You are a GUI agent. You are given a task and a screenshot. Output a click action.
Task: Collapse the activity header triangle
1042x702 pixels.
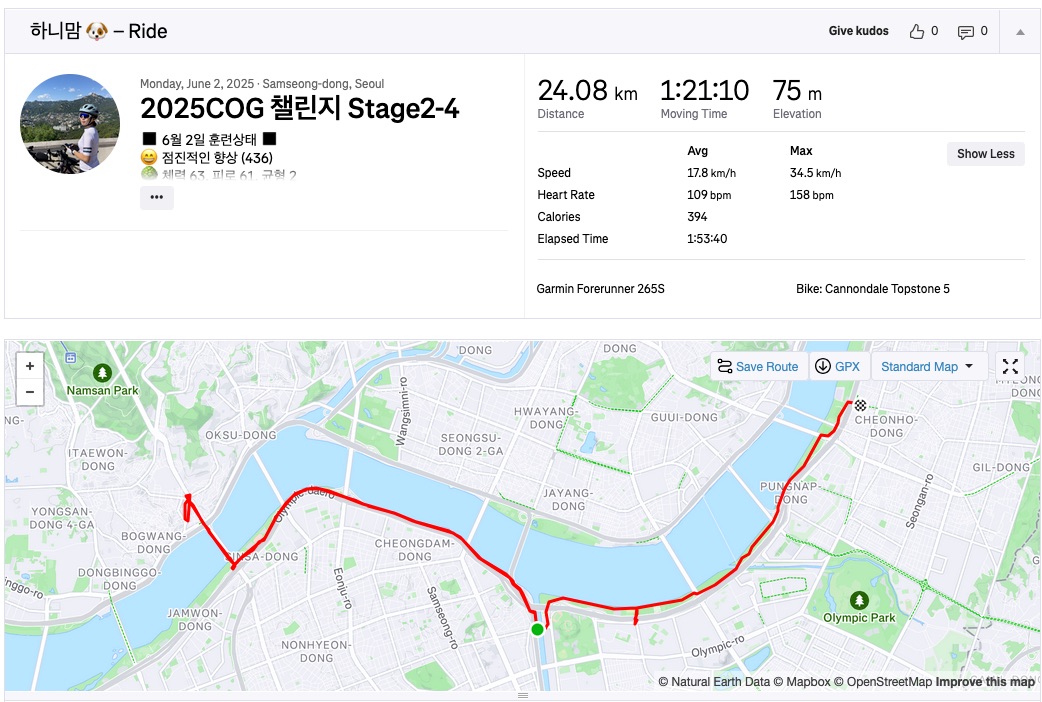(1020, 32)
